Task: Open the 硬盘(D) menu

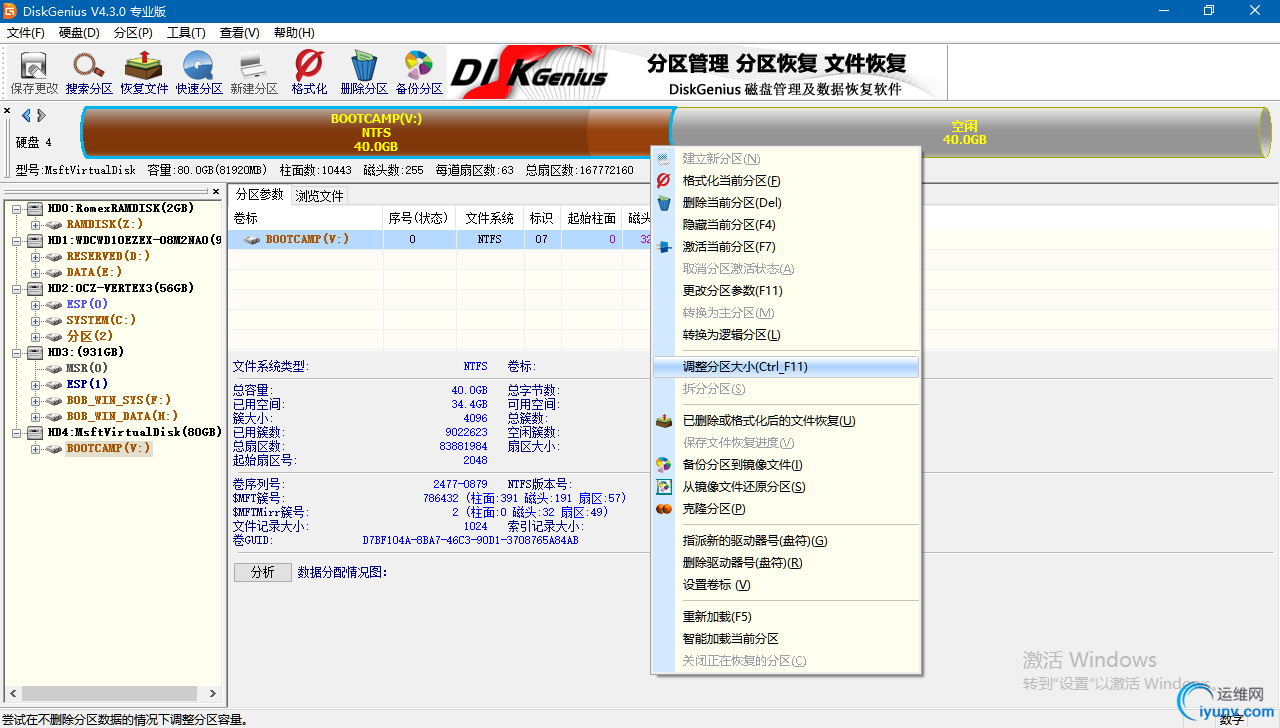Action: (x=79, y=33)
